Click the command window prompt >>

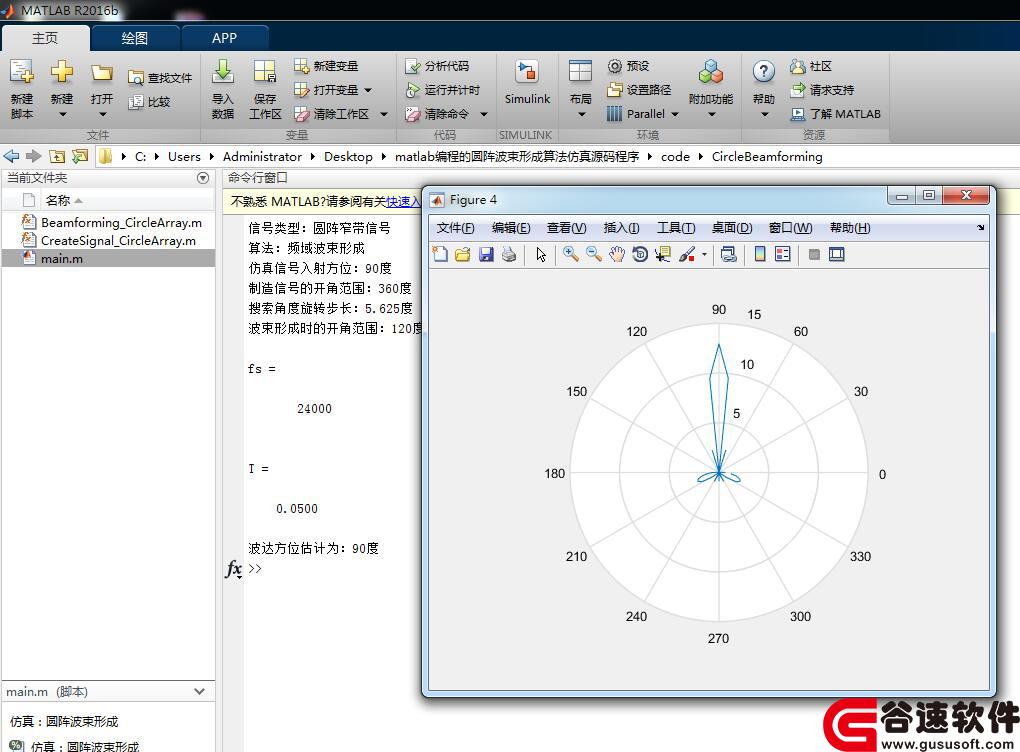click(x=254, y=568)
